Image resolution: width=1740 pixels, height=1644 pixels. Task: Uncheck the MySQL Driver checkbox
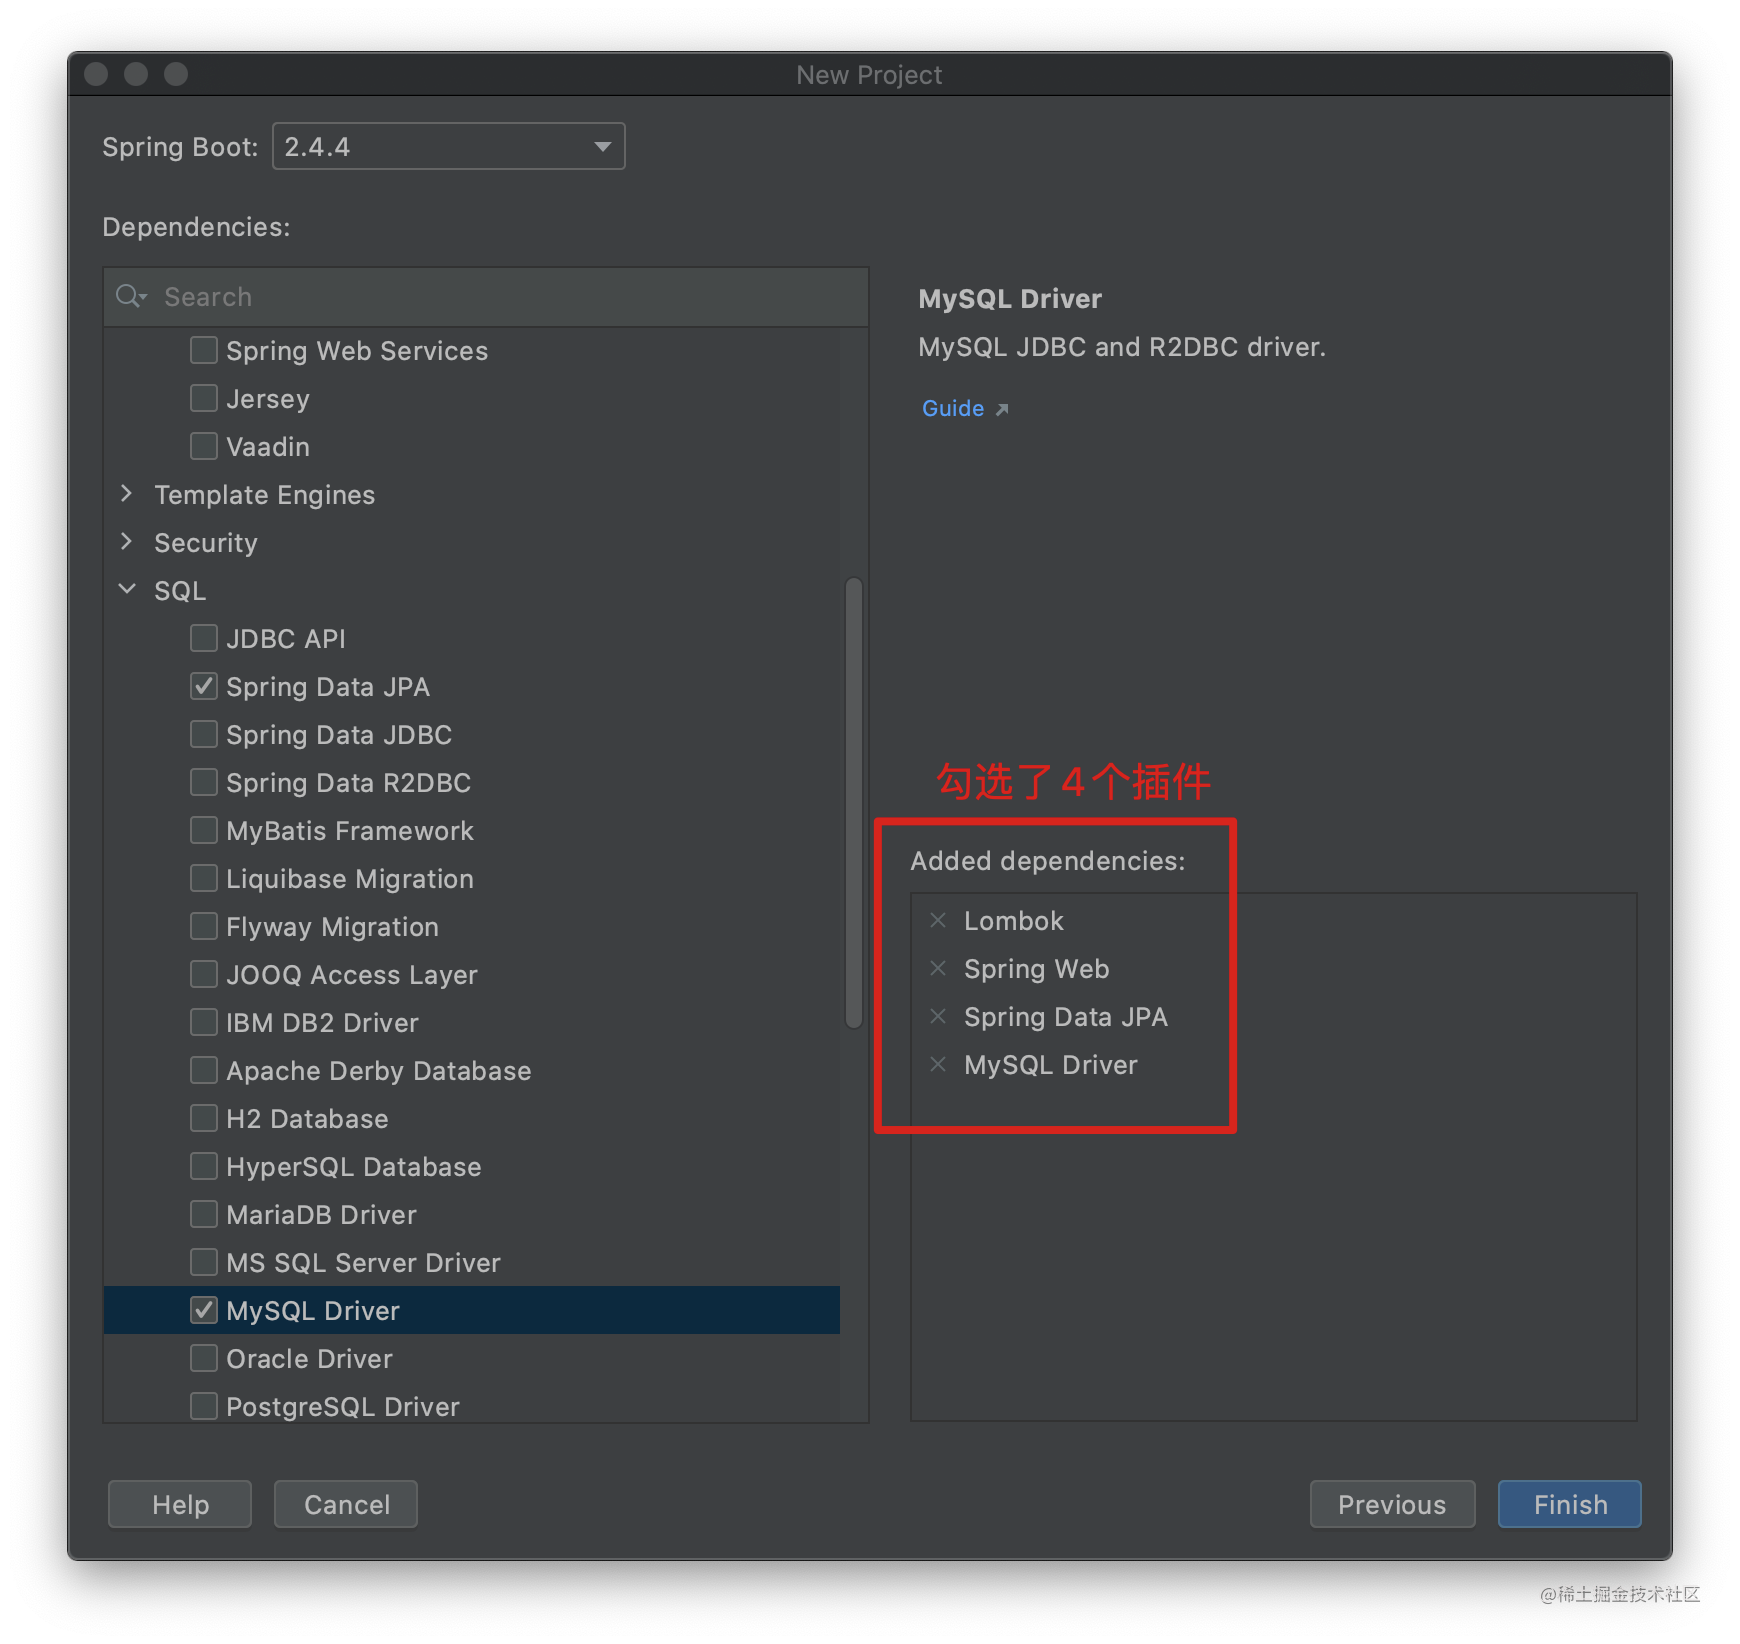[x=204, y=1310]
